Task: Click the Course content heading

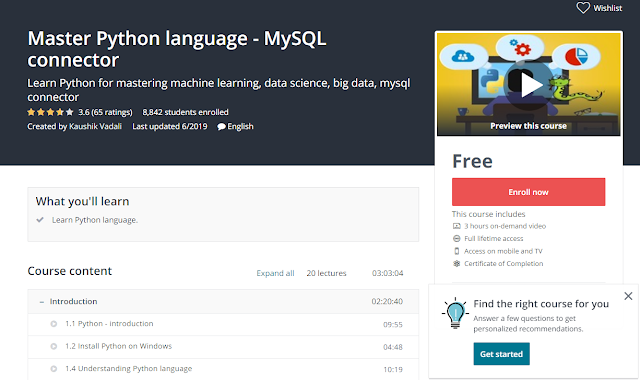Action: 69,271
